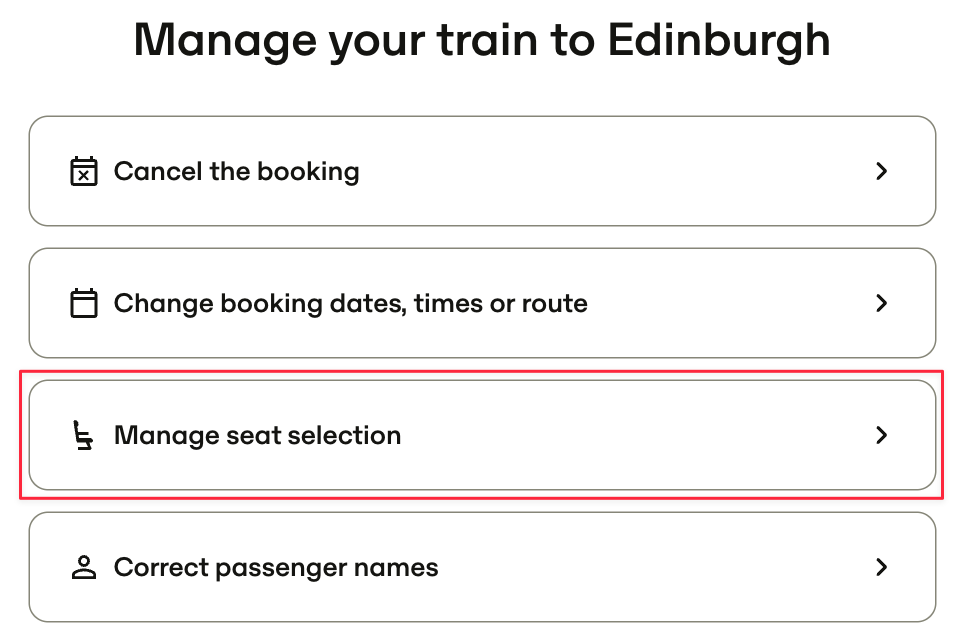958x641 pixels.
Task: Choose the "Manage seat selection" text label
Action: (x=257, y=436)
